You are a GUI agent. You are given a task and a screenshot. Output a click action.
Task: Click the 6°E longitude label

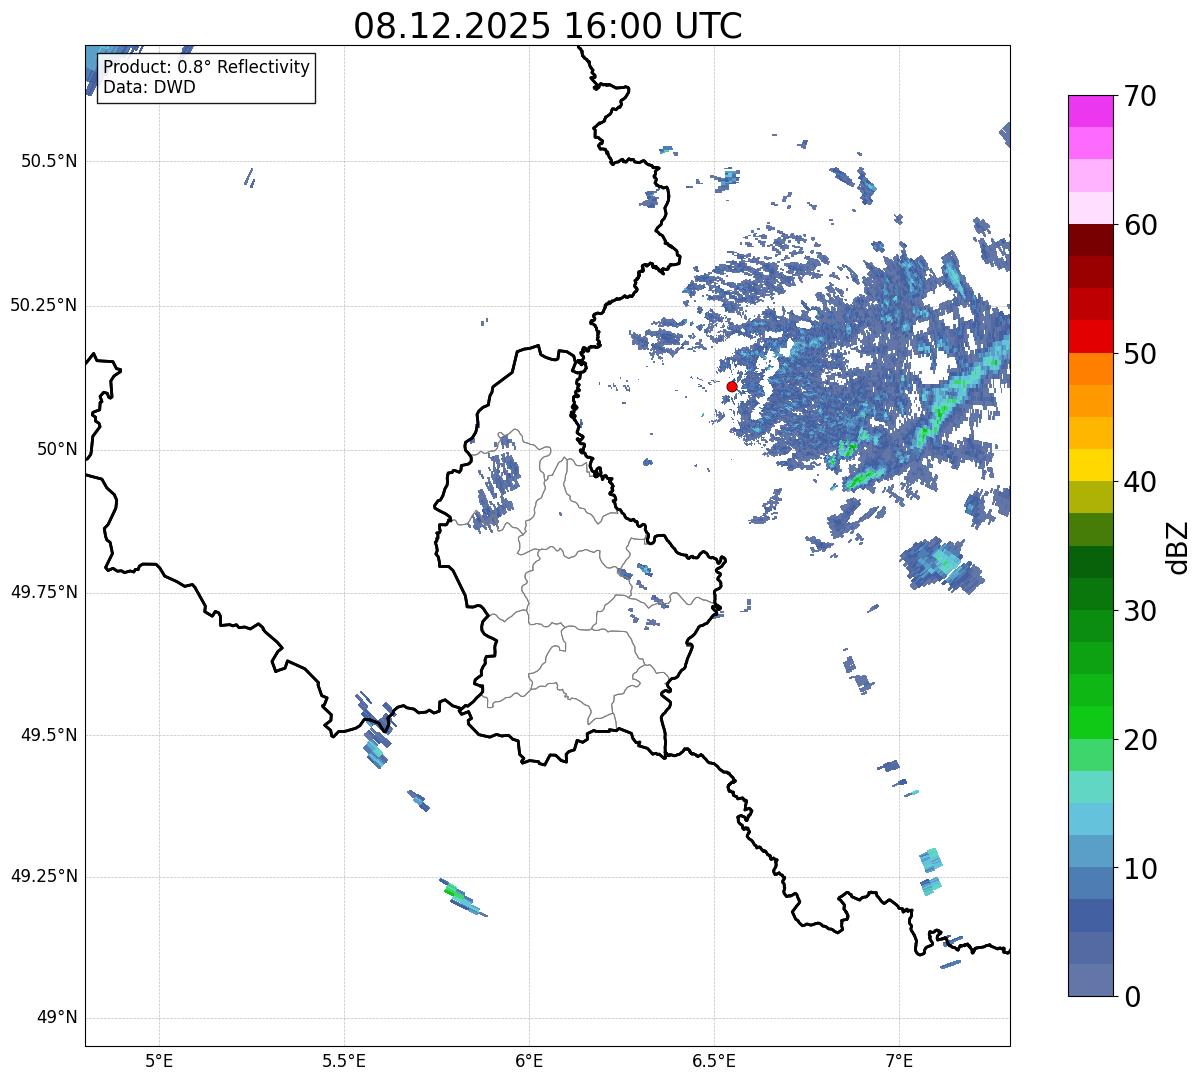pyautogui.click(x=529, y=1060)
